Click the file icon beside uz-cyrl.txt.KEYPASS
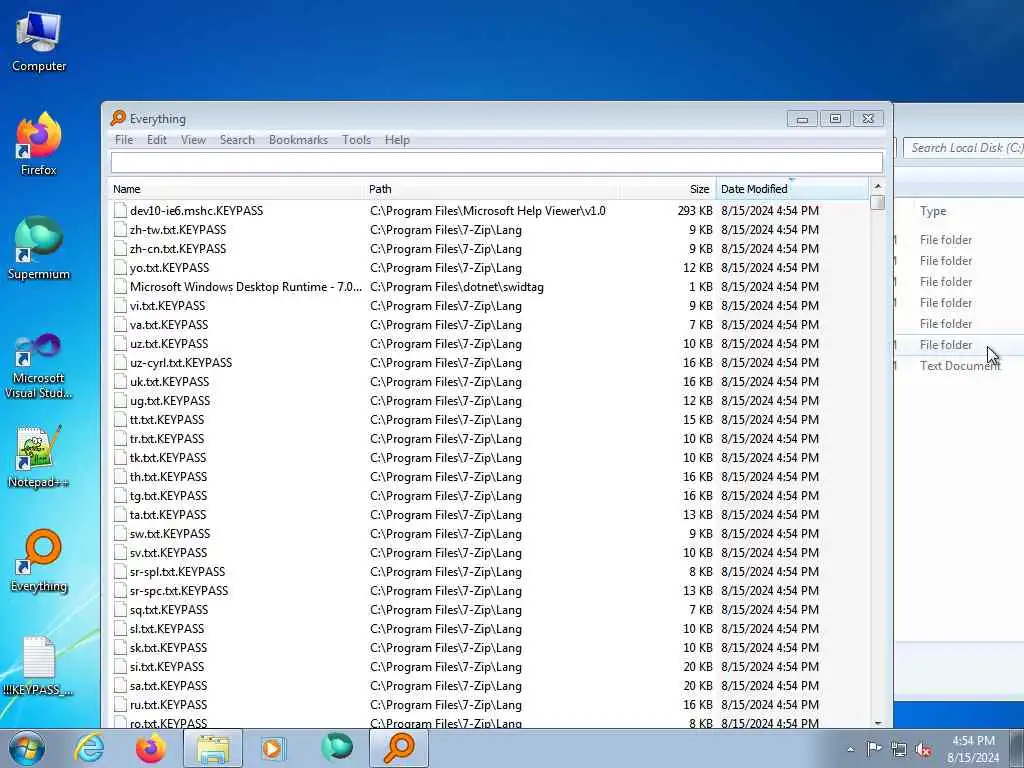1024x768 pixels. click(x=120, y=362)
